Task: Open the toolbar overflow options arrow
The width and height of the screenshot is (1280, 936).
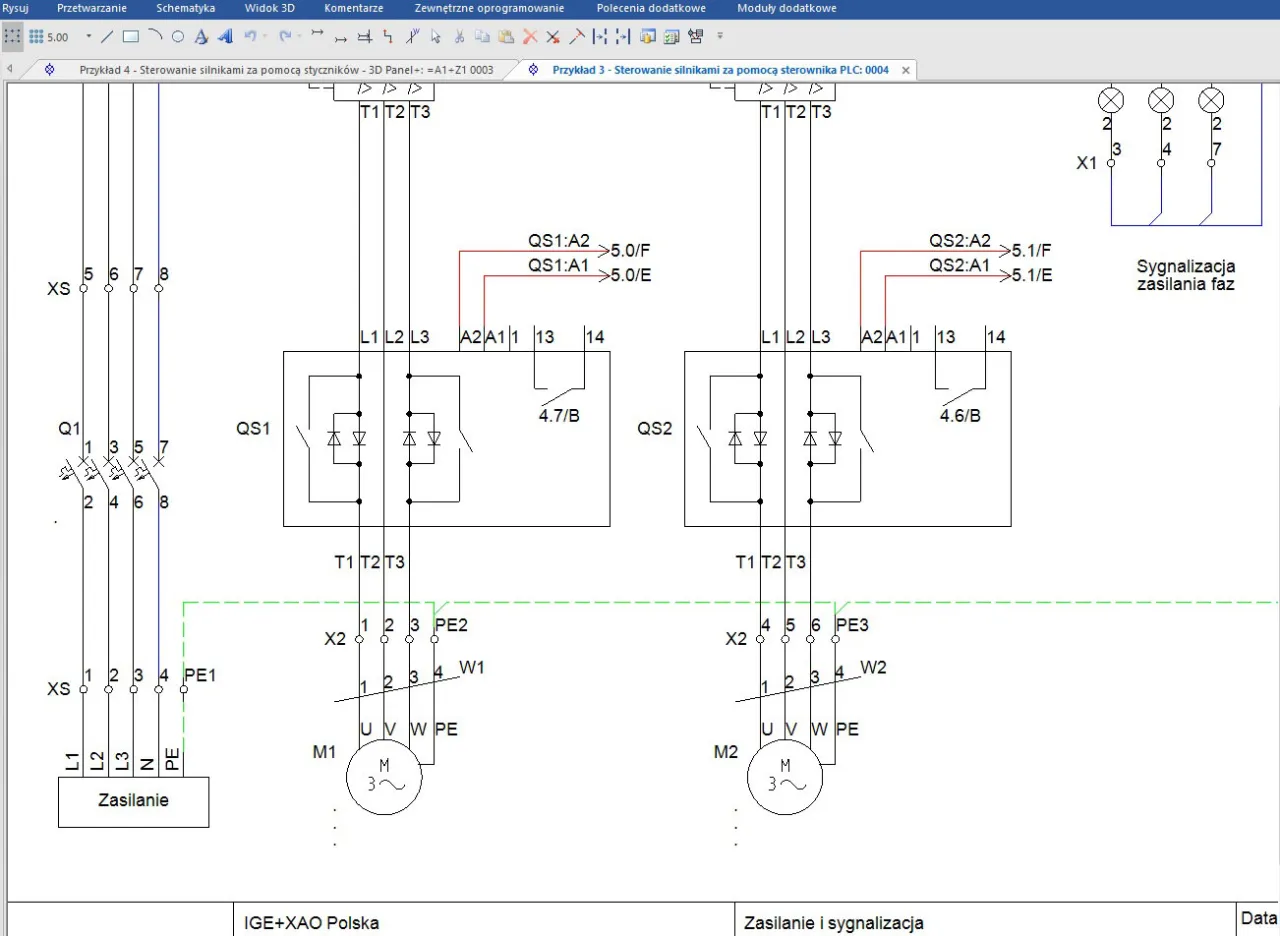Action: pos(720,37)
